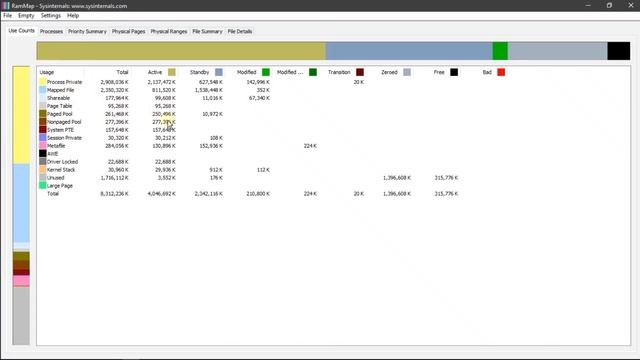Click the Mapped File blue swatch

[x=43, y=90]
